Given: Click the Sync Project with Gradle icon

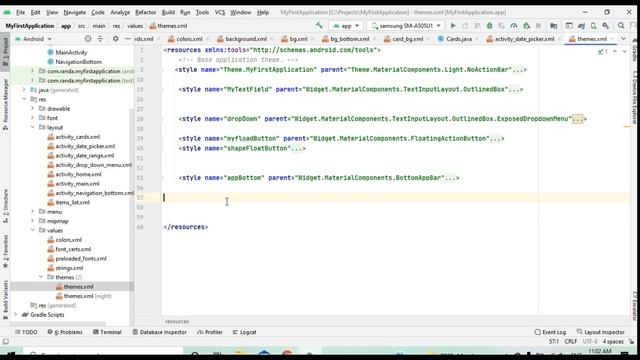Looking at the screenshot, I should 581,26.
